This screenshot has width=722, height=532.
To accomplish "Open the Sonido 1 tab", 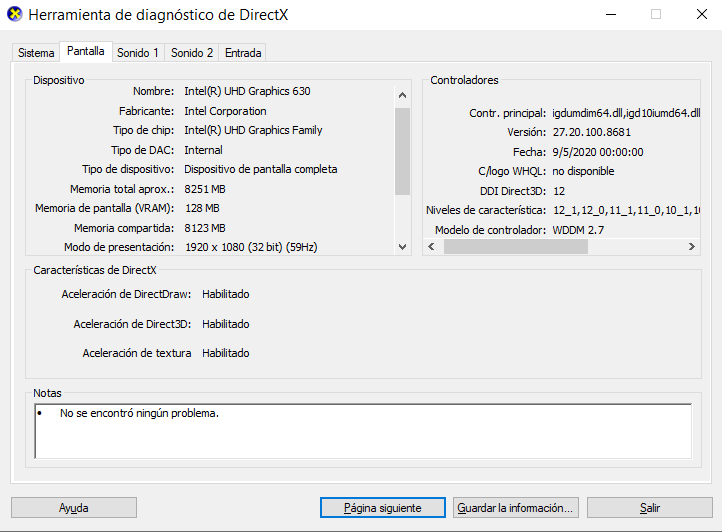I will tap(138, 53).
